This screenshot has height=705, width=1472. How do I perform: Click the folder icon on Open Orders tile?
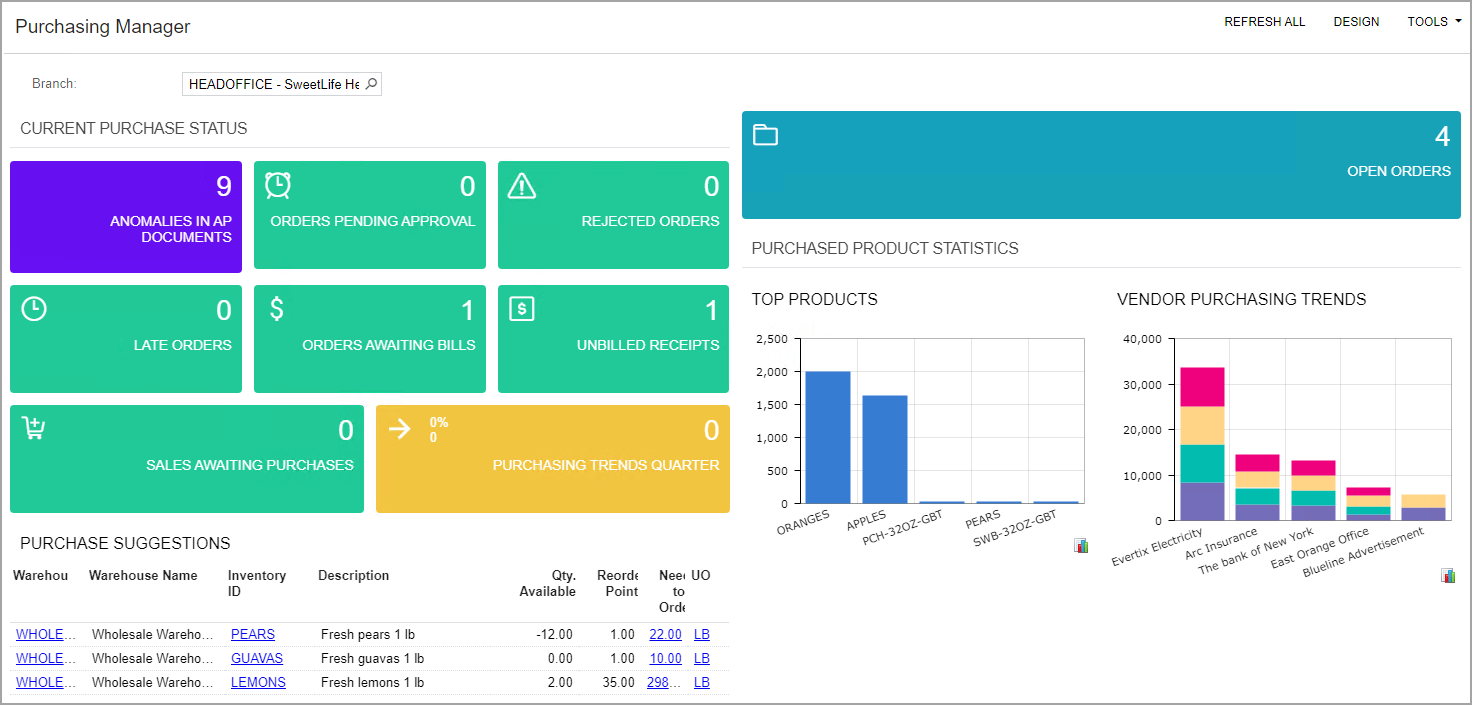coord(765,135)
